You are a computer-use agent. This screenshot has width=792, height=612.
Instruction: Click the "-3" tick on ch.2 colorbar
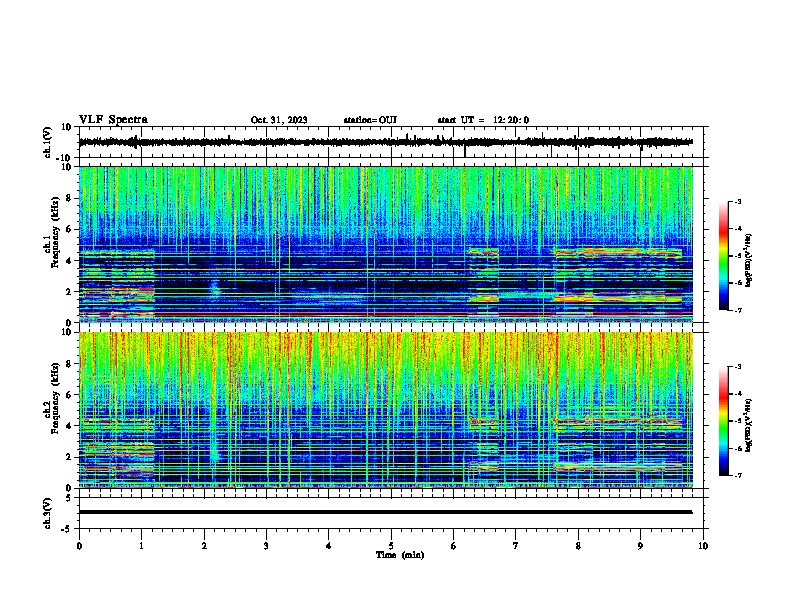coord(738,367)
